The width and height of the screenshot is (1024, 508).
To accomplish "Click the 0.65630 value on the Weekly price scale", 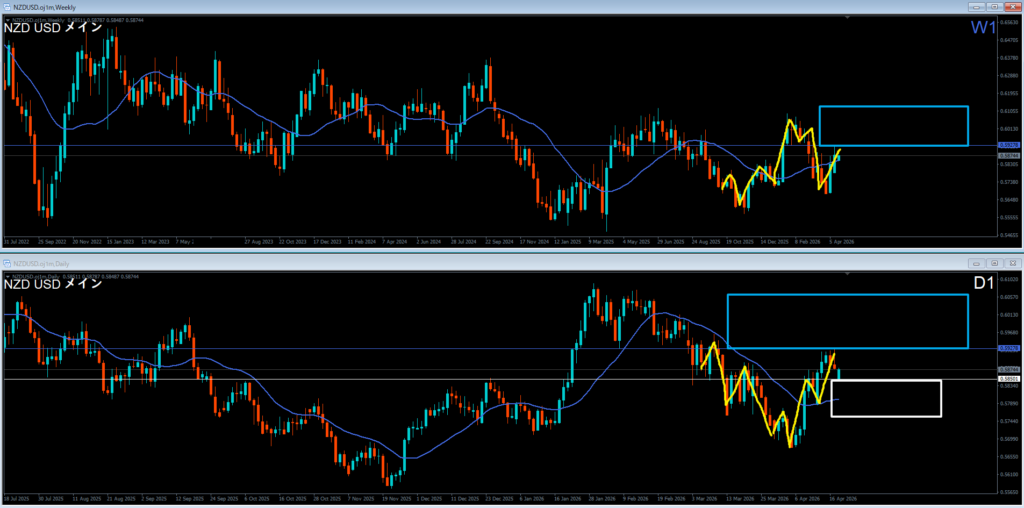I will pyautogui.click(x=1009, y=22).
